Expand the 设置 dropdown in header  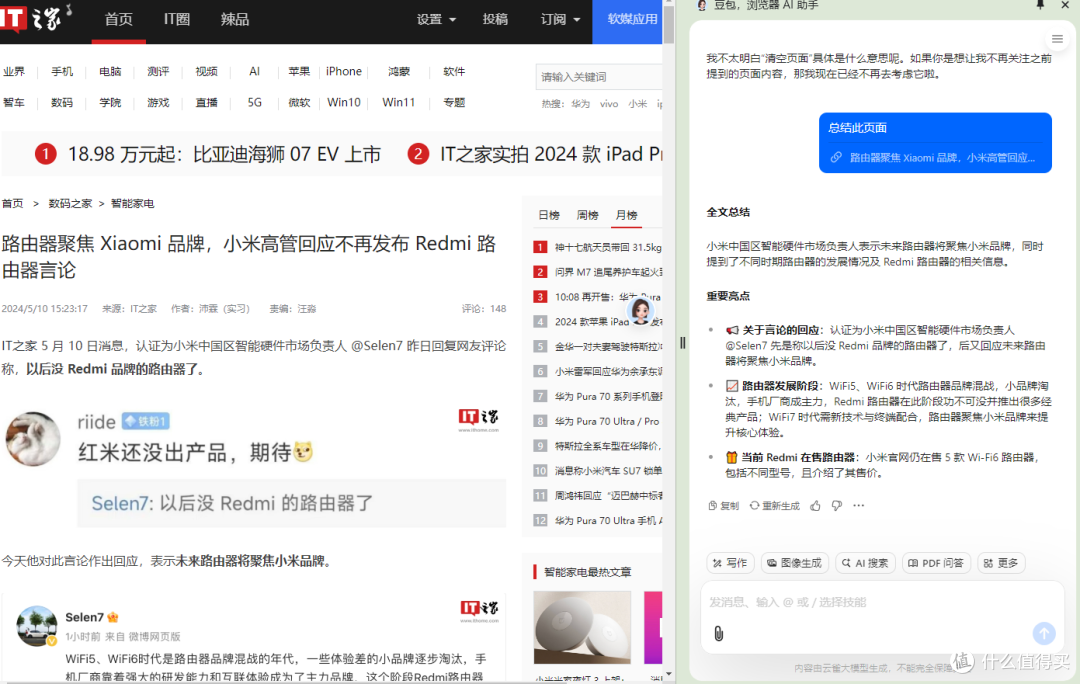[x=436, y=19]
